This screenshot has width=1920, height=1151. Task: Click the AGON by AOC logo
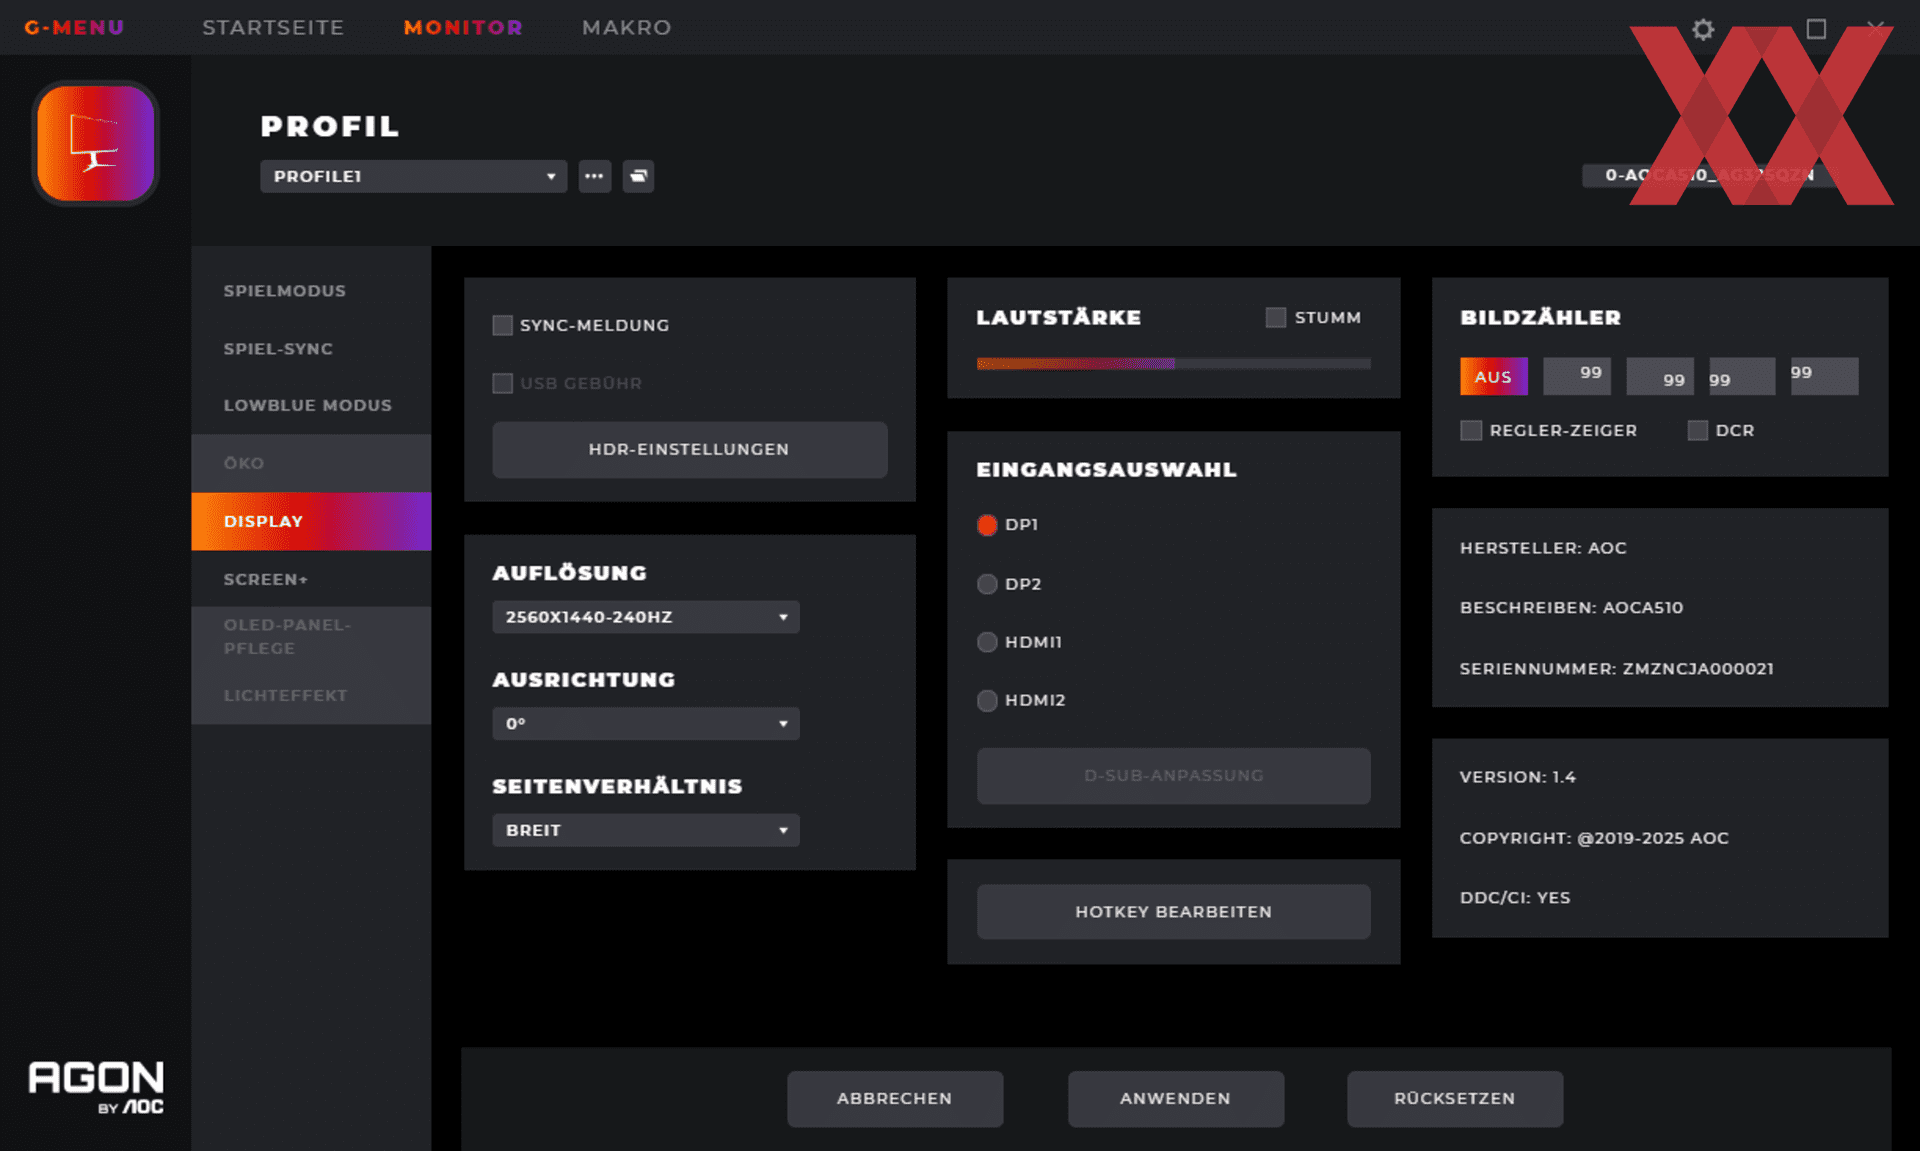(x=96, y=1086)
